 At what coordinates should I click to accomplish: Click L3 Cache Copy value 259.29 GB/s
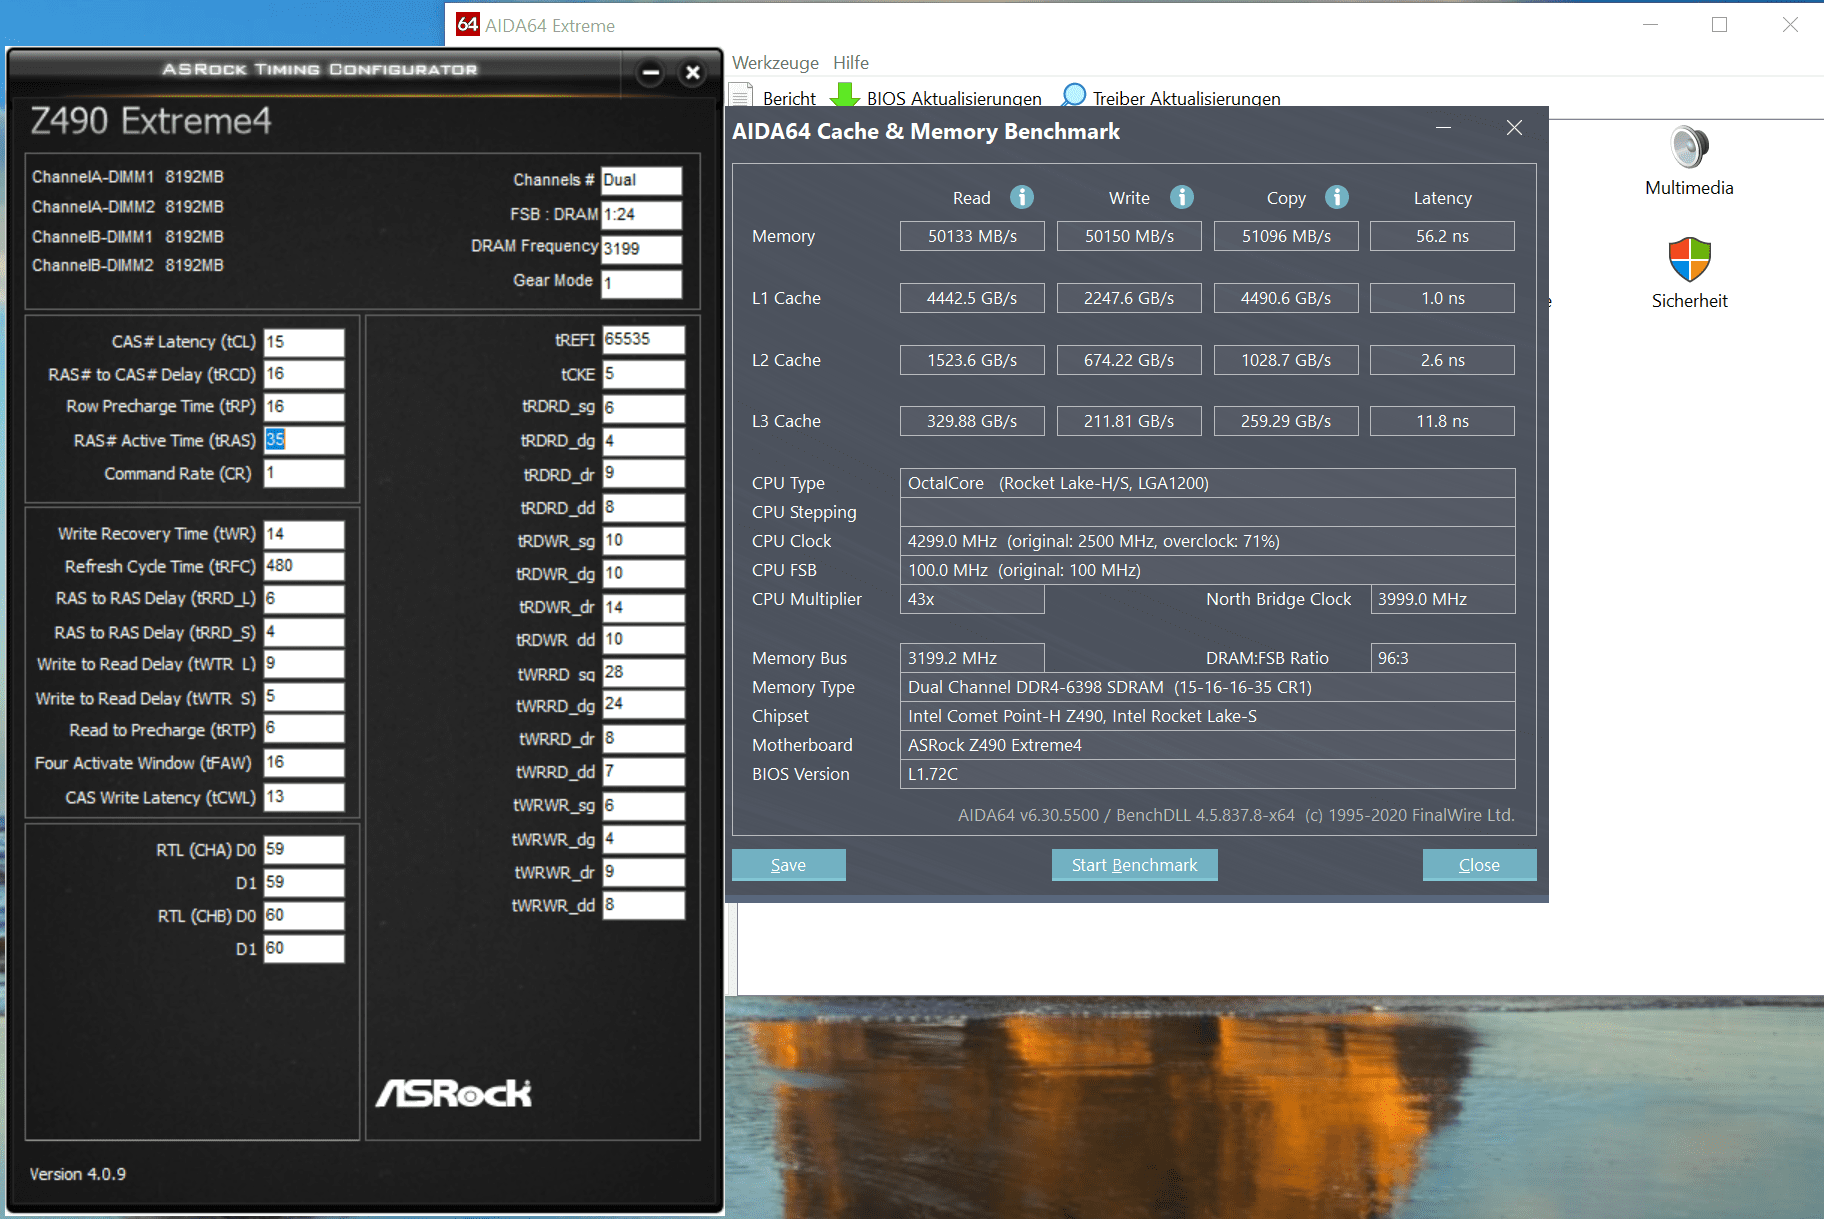pyautogui.click(x=1286, y=421)
